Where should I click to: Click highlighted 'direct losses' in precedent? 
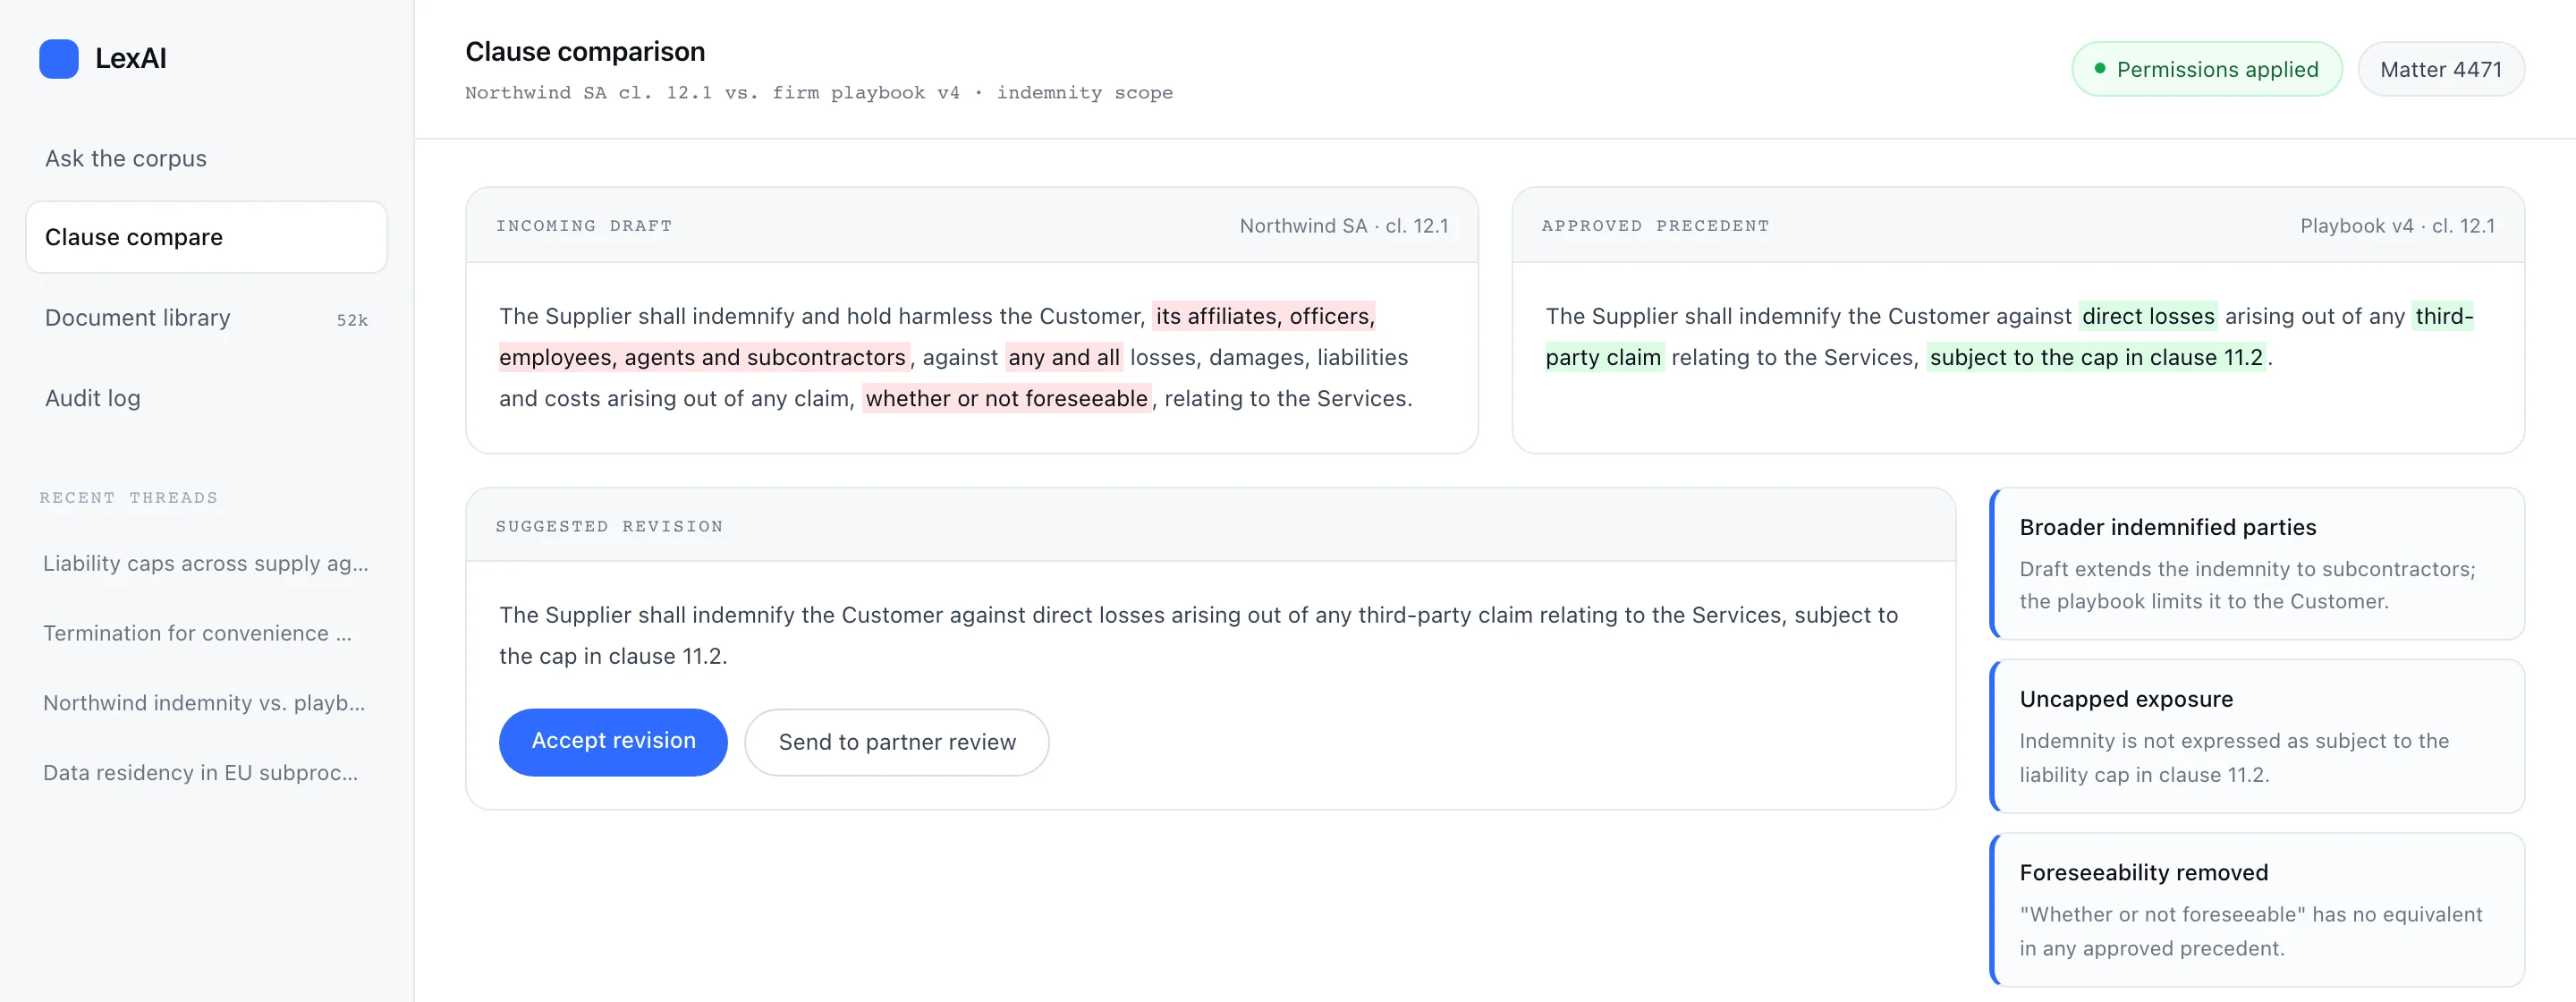pyautogui.click(x=2147, y=316)
